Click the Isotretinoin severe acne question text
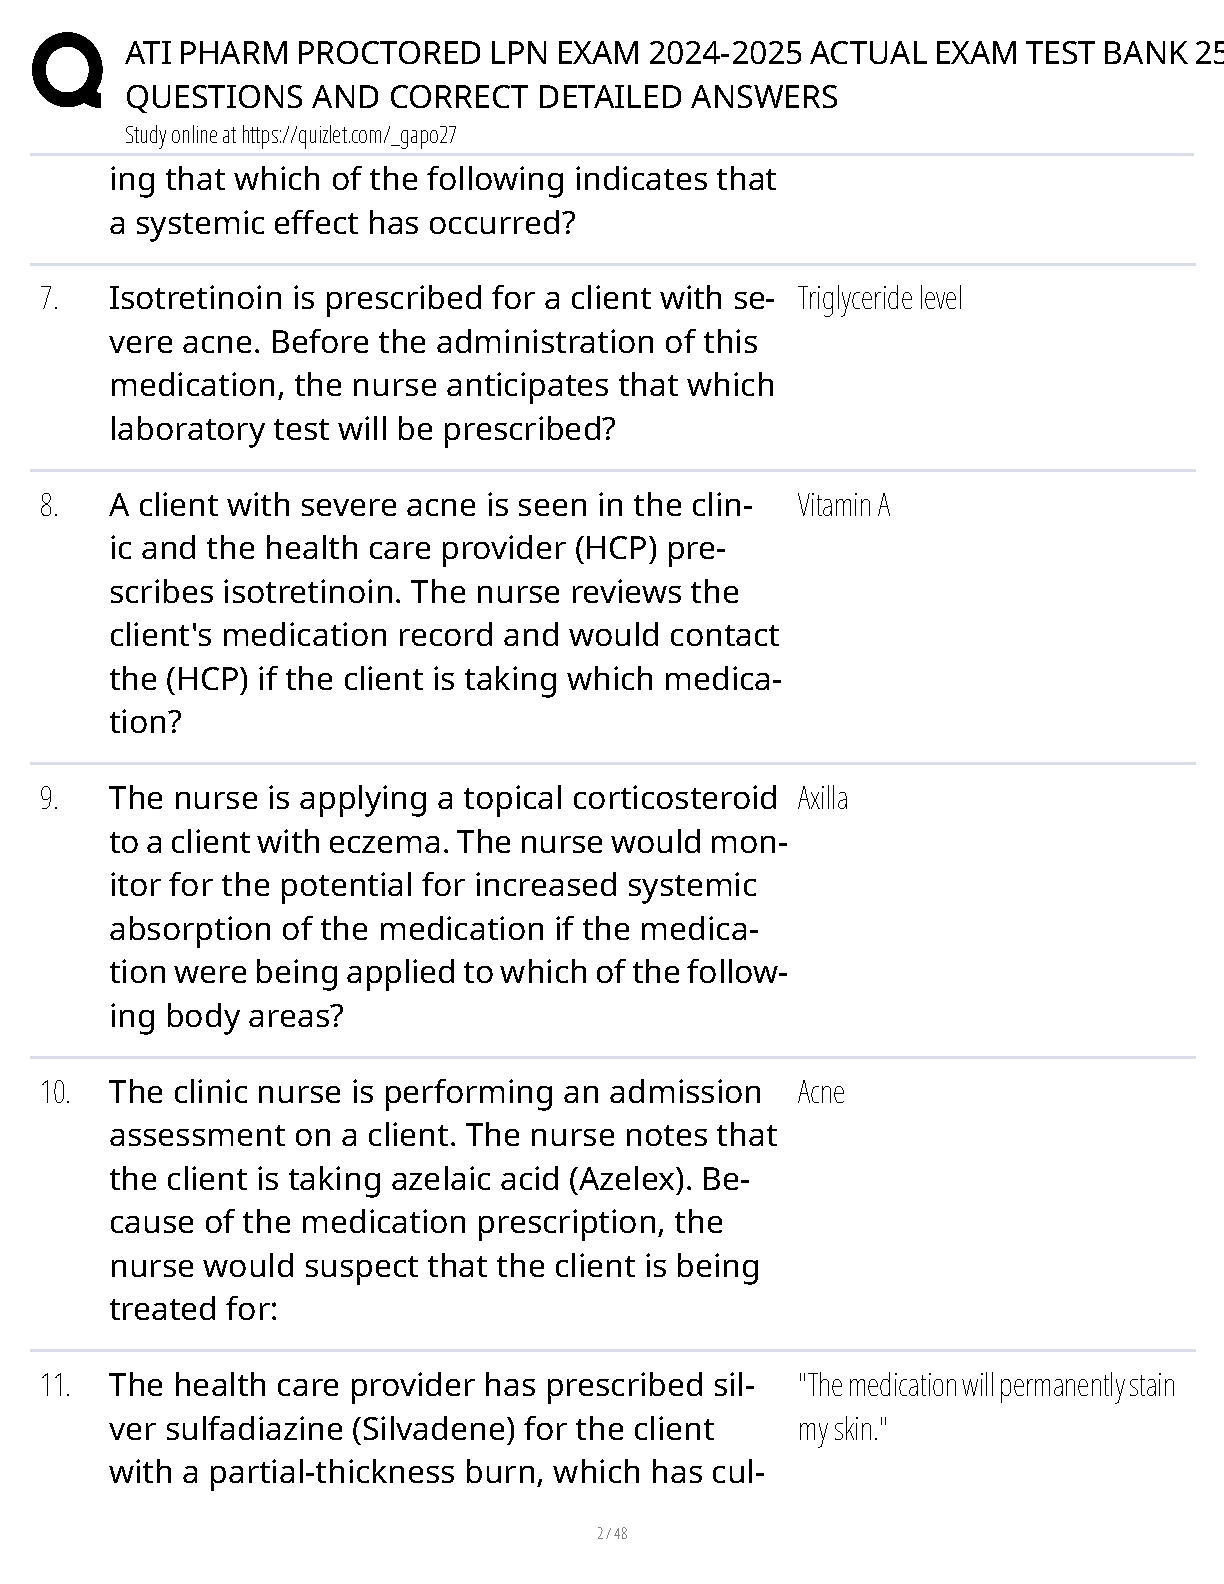Image resolution: width=1224 pixels, height=1584 pixels. click(442, 363)
